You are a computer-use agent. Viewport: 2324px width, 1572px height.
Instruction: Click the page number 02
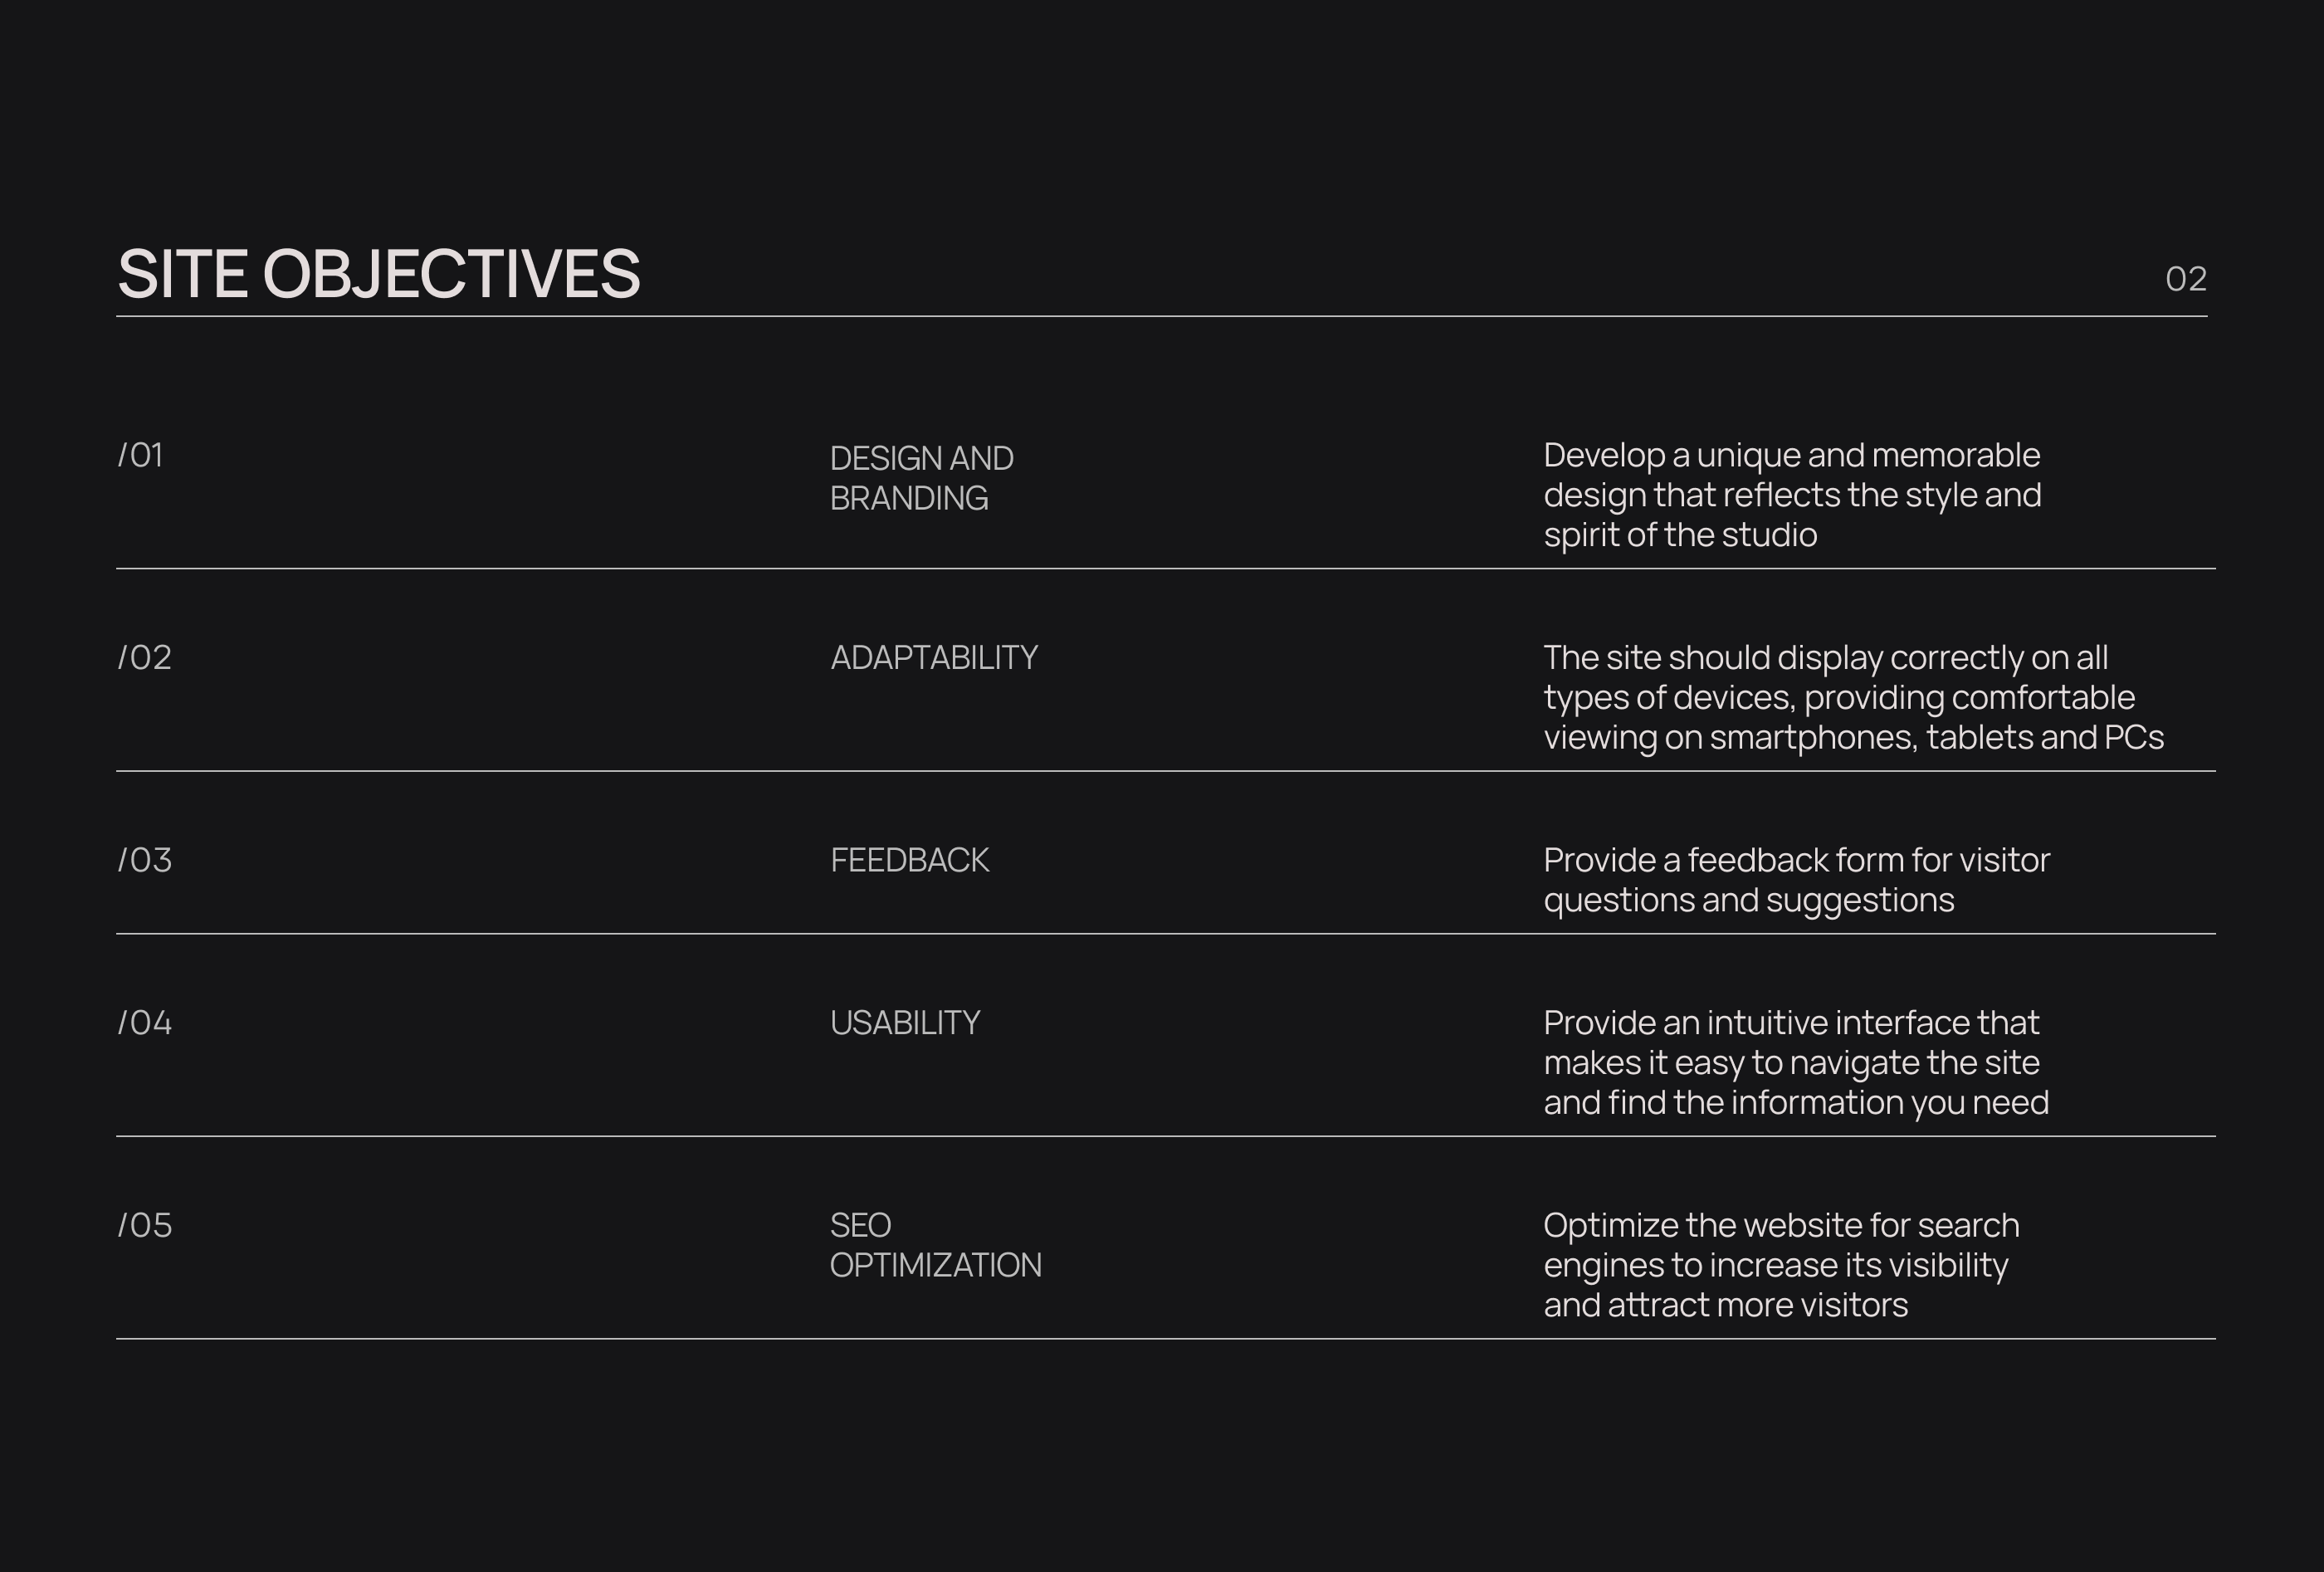click(2185, 279)
